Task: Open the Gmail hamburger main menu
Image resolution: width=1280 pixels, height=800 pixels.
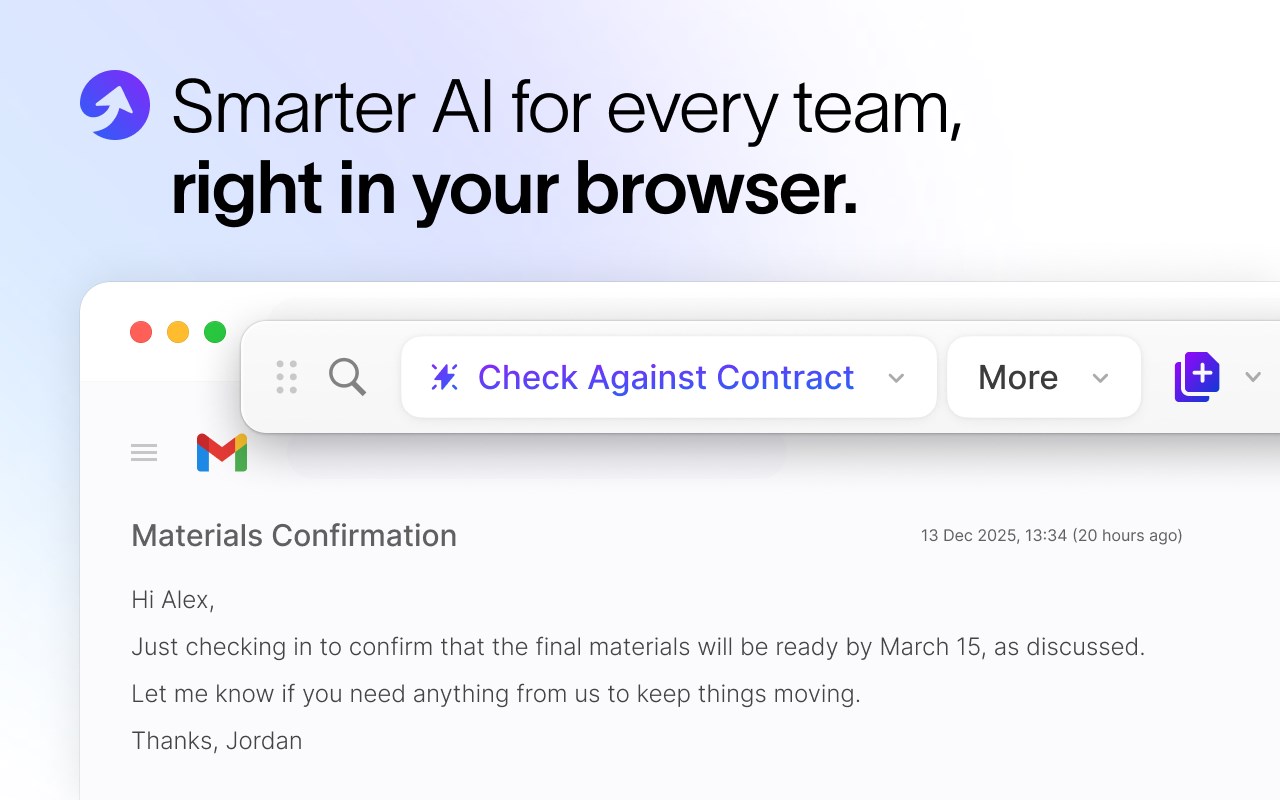Action: tap(144, 453)
